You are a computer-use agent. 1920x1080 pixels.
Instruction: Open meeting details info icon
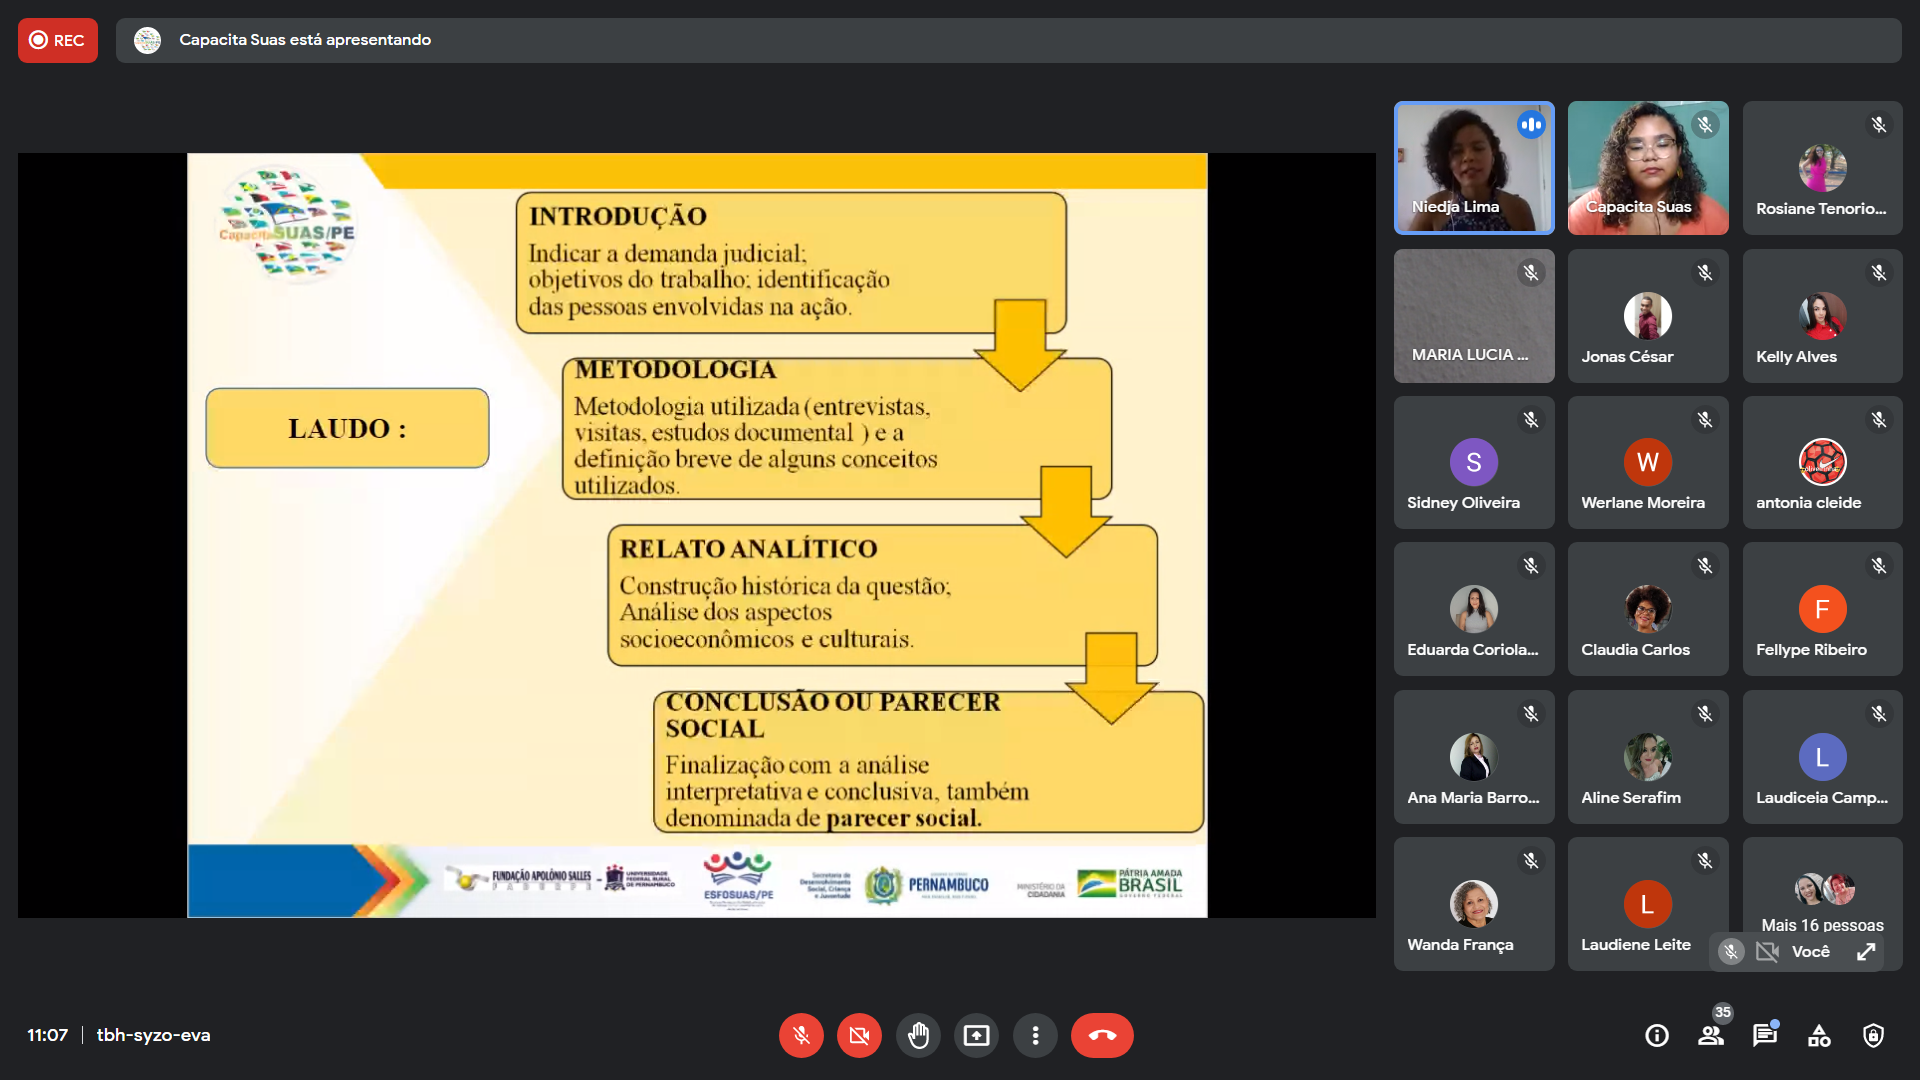pyautogui.click(x=1657, y=1035)
